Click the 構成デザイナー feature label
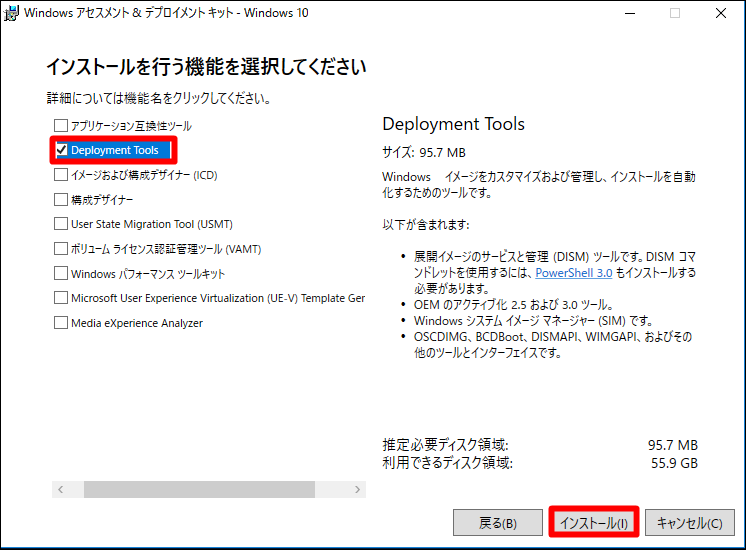Screen dimensions: 746x550 click(x=102, y=200)
